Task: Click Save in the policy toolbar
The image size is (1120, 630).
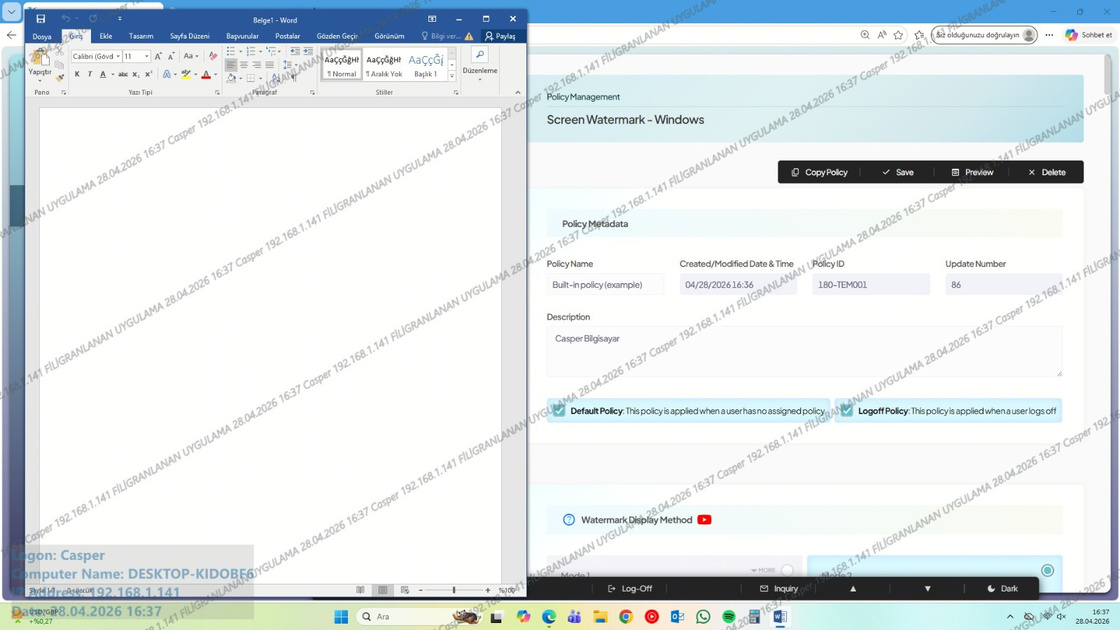Action: pos(898,172)
